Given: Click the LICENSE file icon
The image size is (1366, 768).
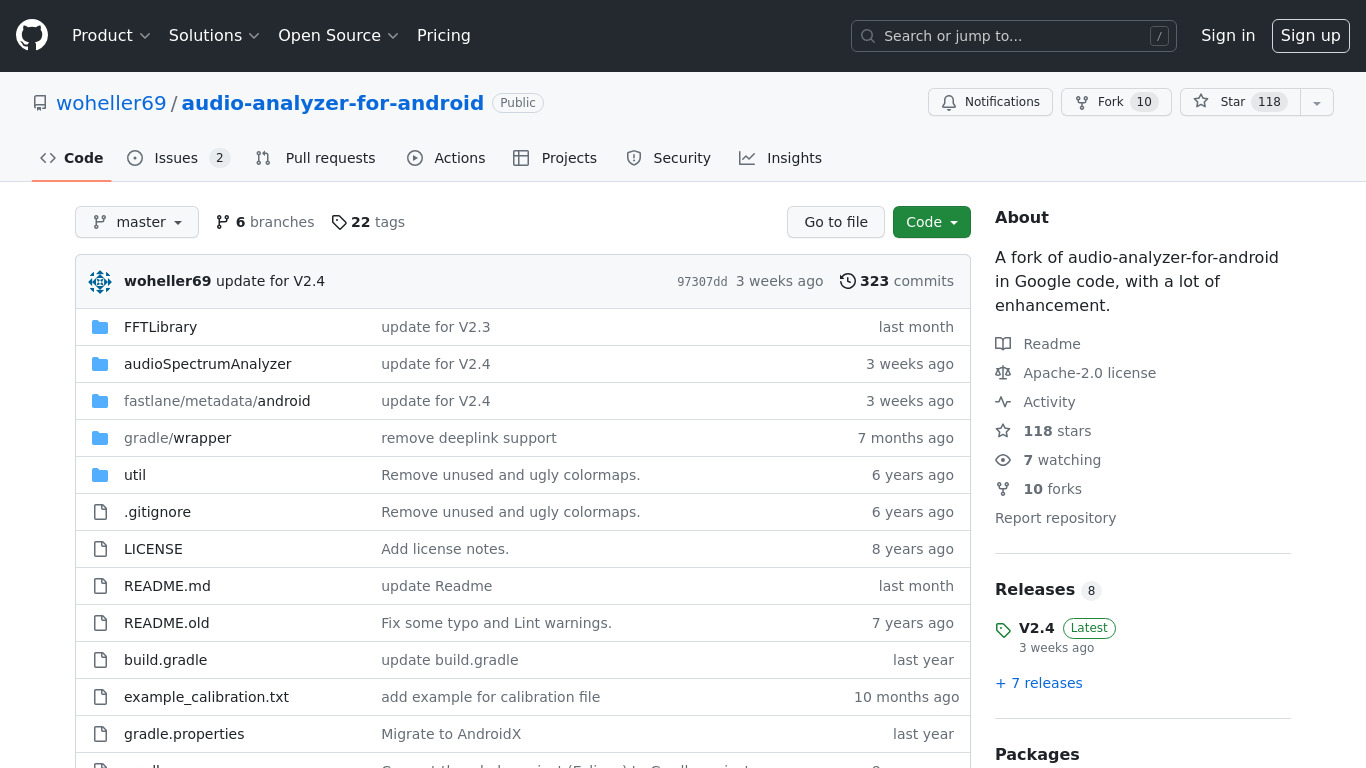Looking at the screenshot, I should point(100,549).
